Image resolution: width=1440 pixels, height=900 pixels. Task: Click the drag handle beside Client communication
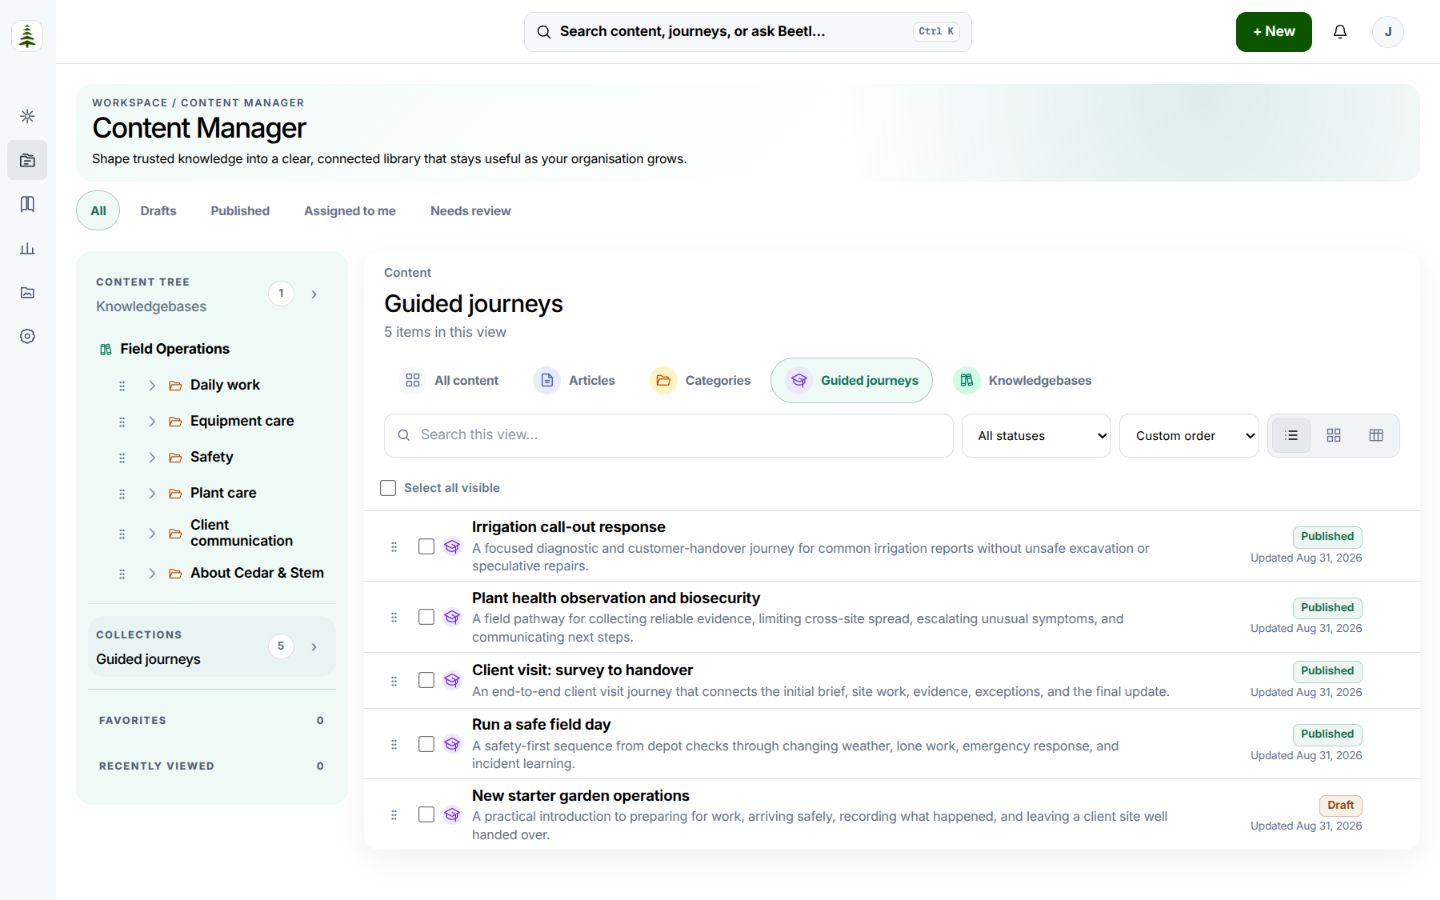point(122,534)
